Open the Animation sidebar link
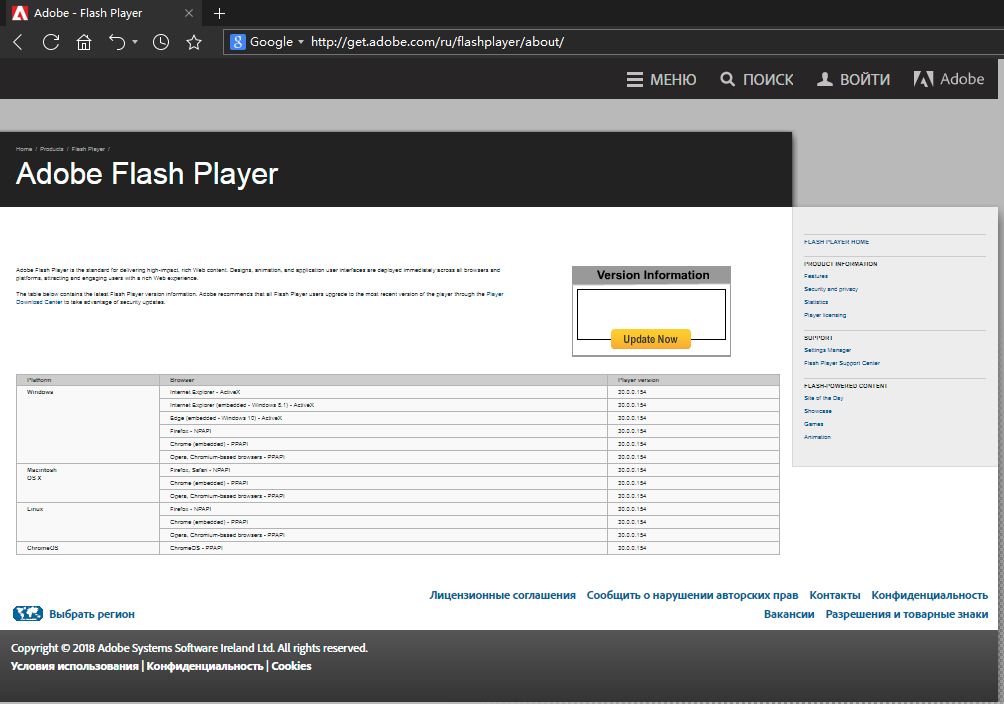1004x704 pixels. pyautogui.click(x=817, y=437)
